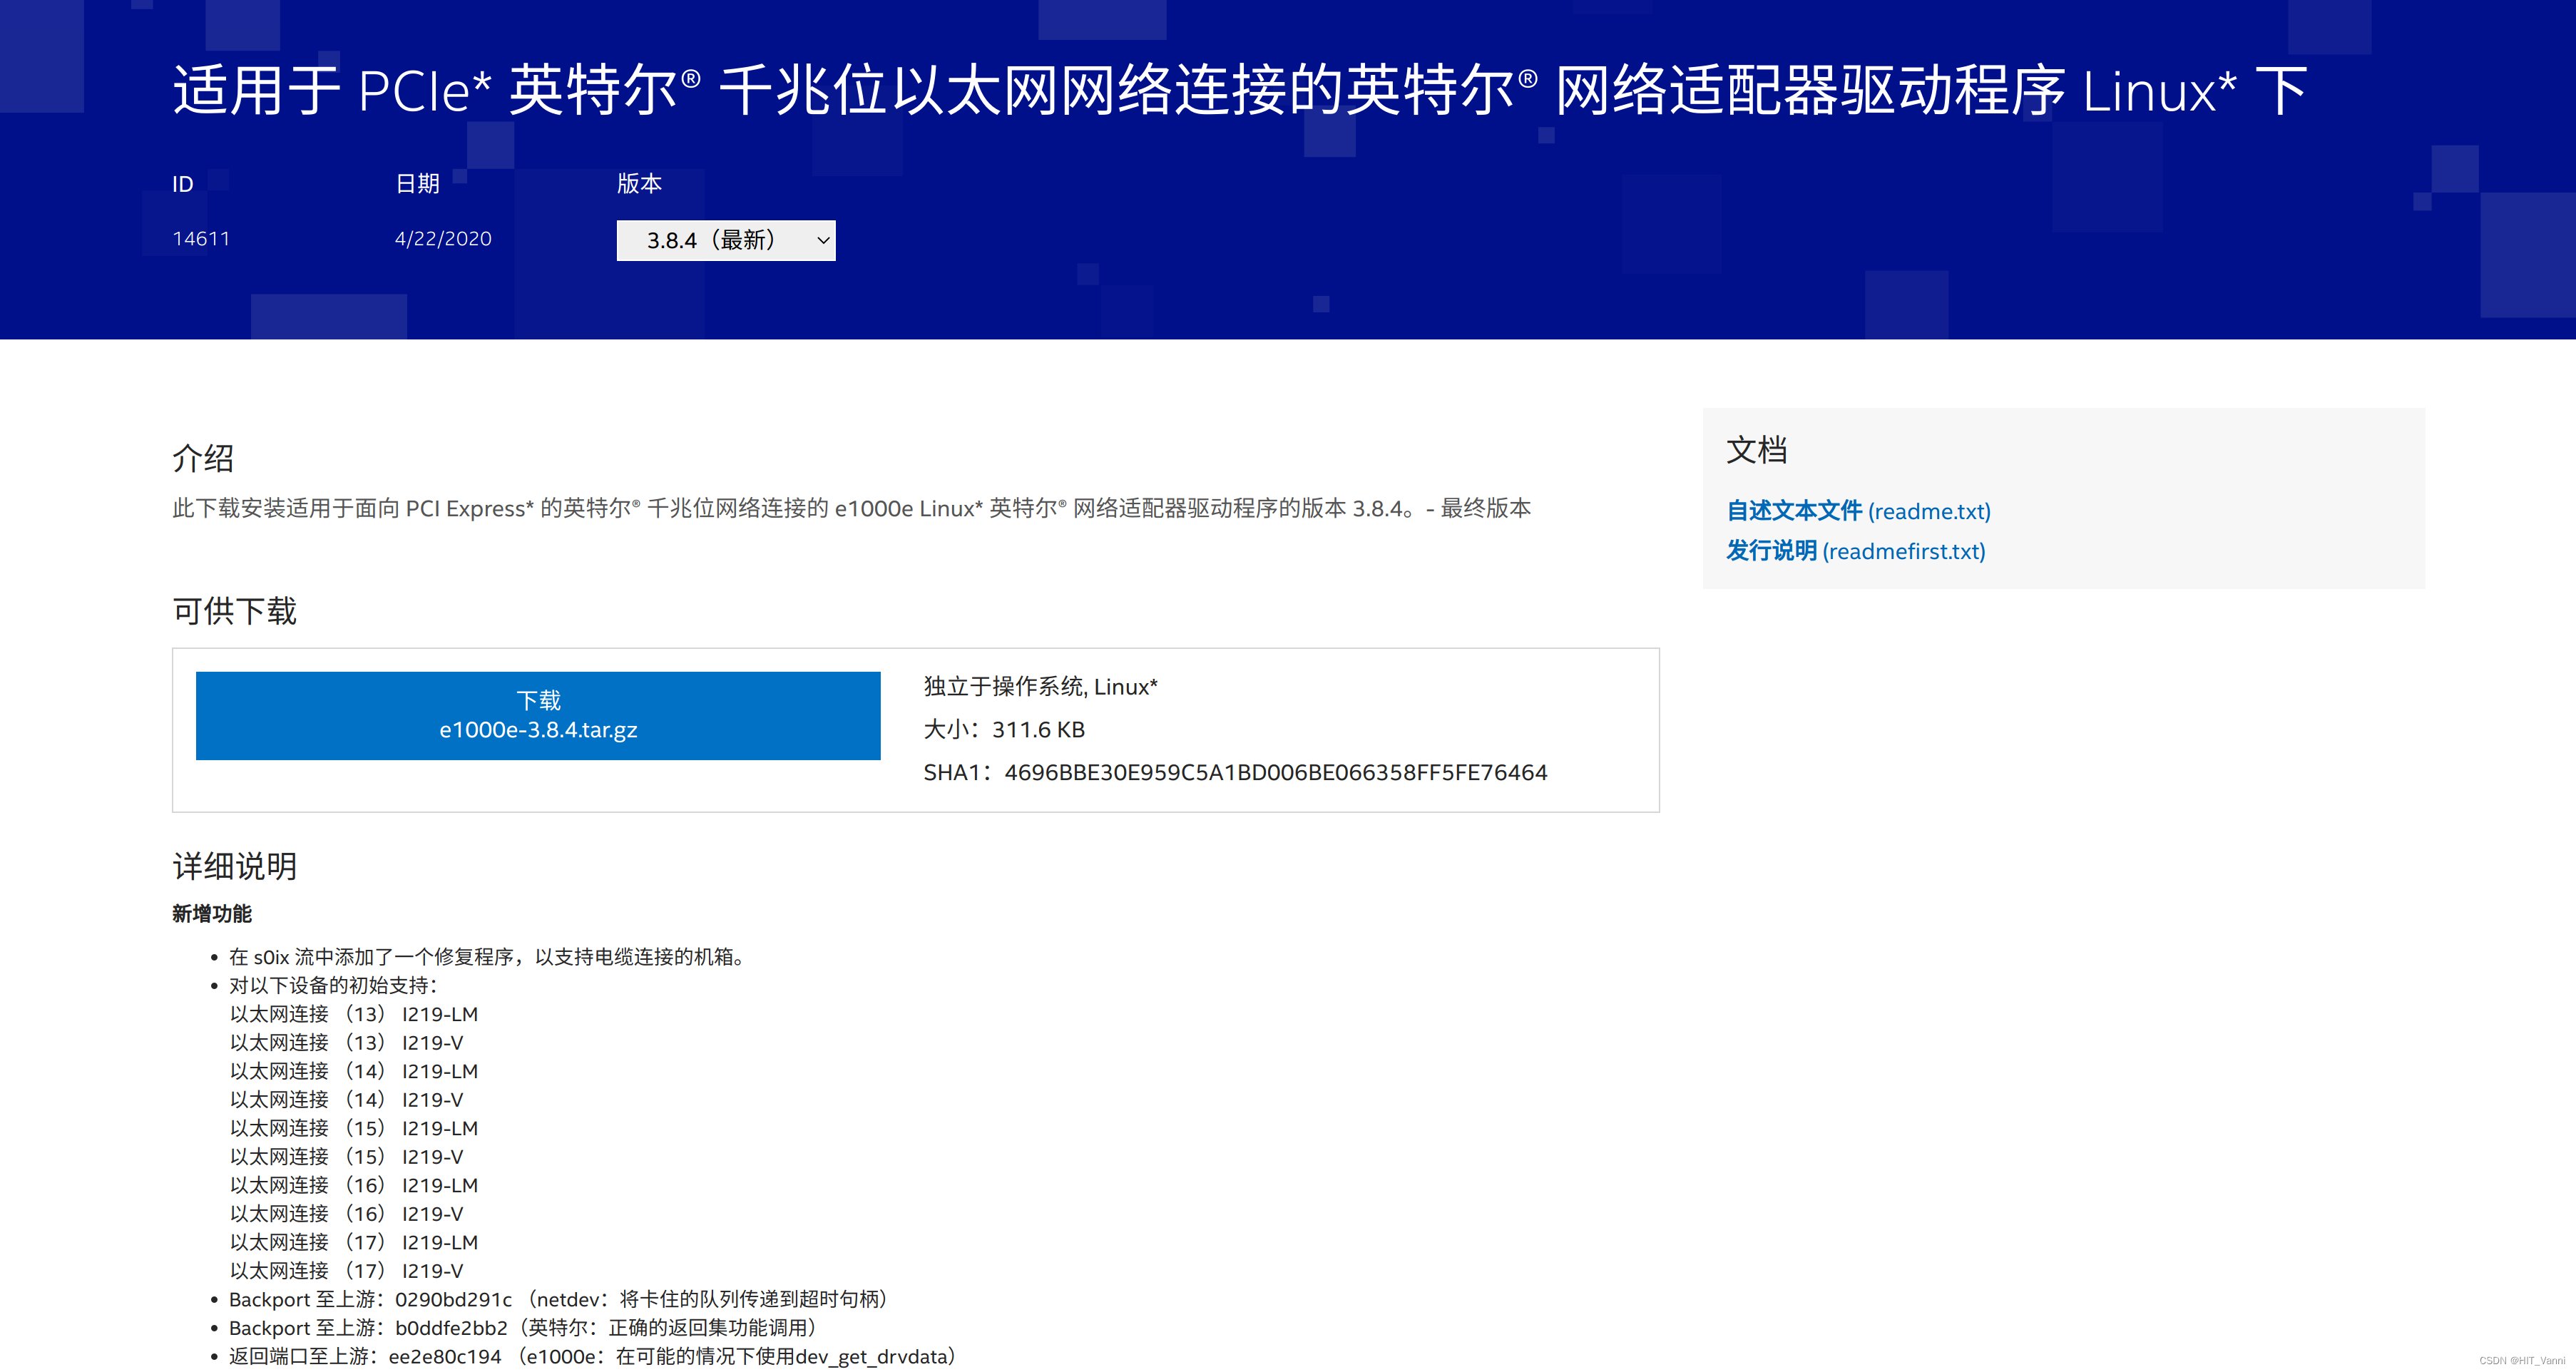Click the date 4/22/2020

pos(443,239)
